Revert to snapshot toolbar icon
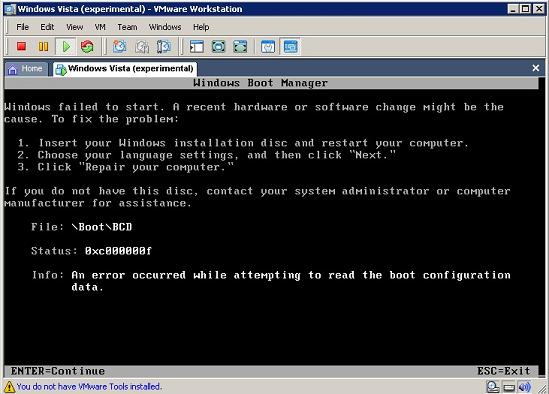This screenshot has width=549, height=394. pos(142,46)
